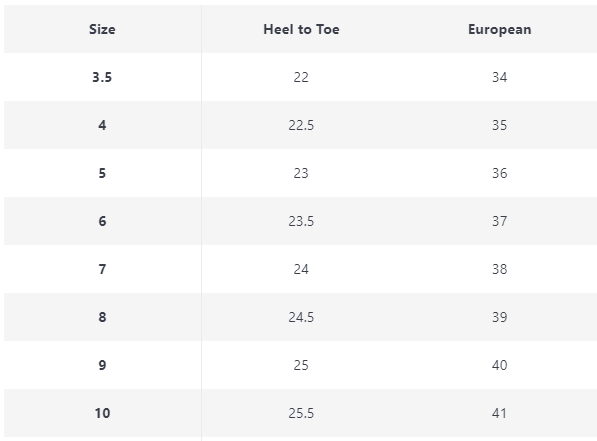Click the 24.5 heel to toe cell
The height and width of the screenshot is (441, 597).
301,317
